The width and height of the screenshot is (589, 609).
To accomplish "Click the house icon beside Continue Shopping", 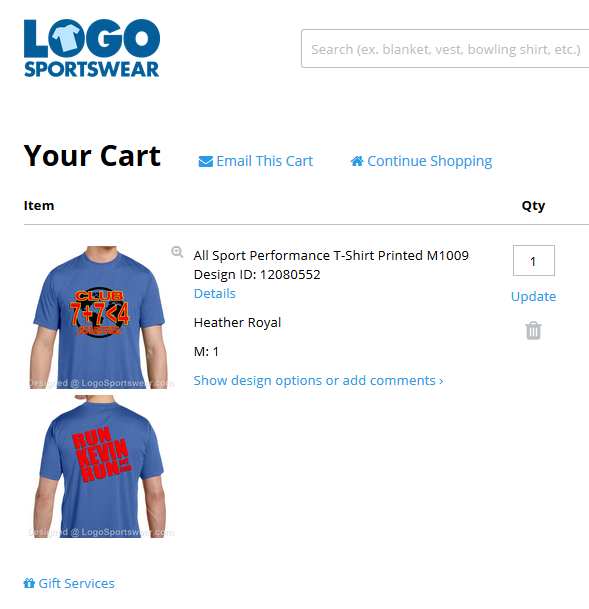I will point(357,161).
